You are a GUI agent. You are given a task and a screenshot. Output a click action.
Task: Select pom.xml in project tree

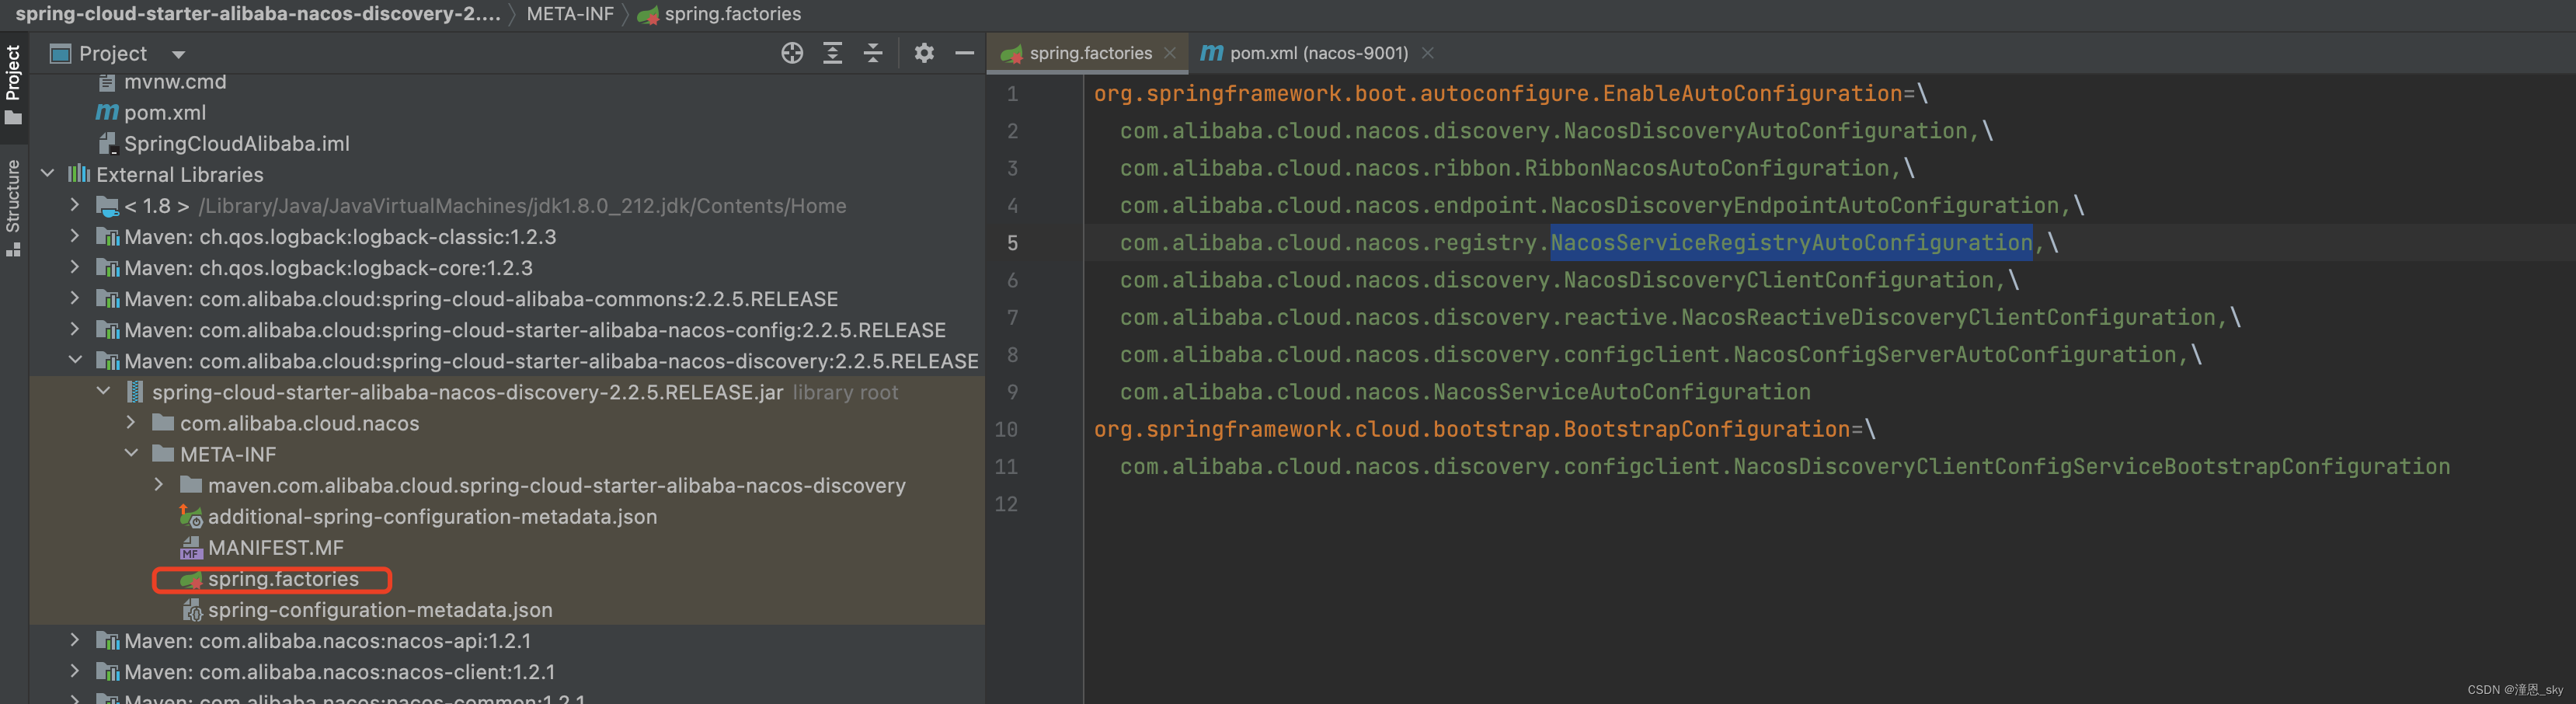click(165, 113)
